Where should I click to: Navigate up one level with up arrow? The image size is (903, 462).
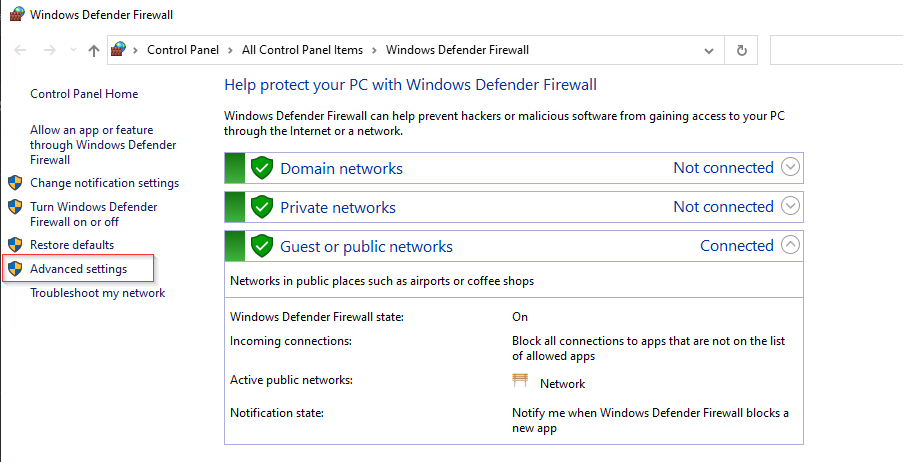click(x=94, y=50)
